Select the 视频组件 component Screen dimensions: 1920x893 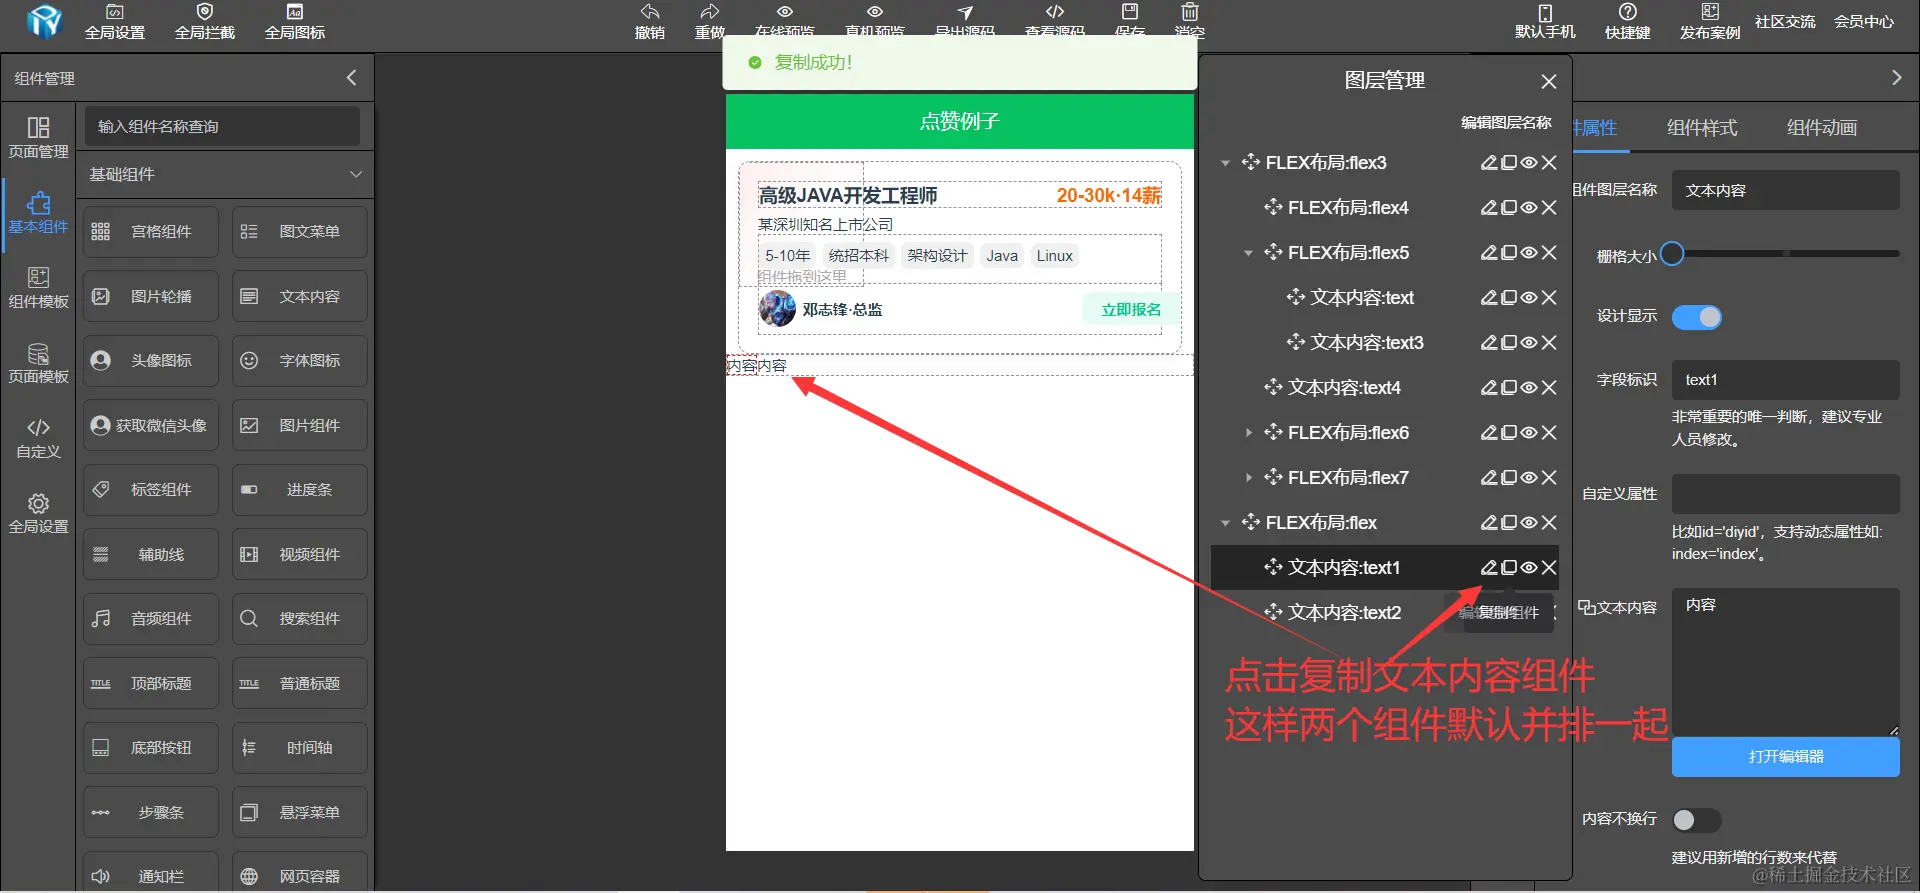(300, 555)
